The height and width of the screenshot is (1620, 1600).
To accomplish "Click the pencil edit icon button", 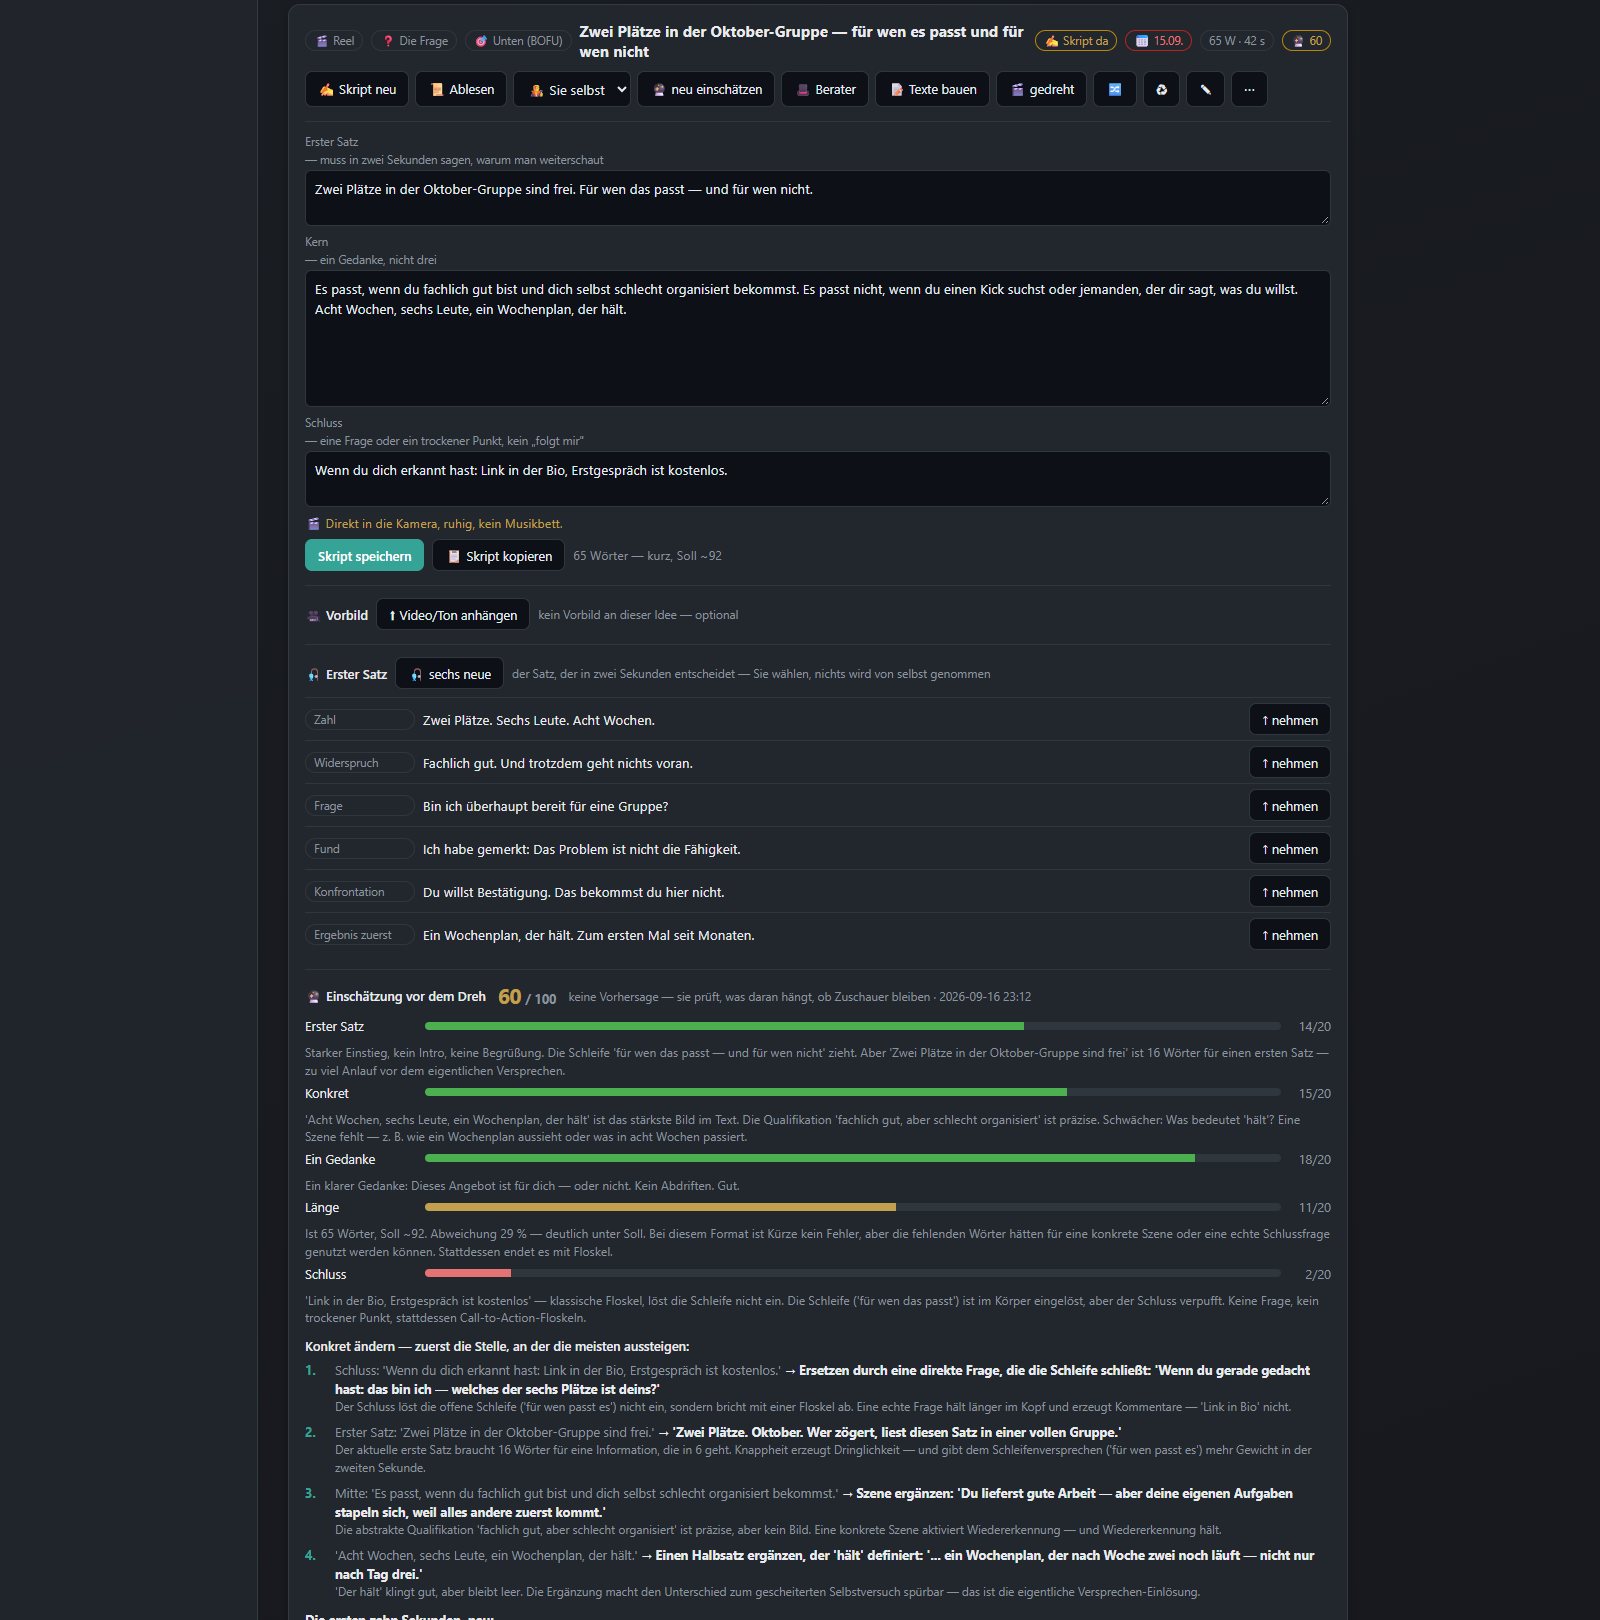I will click(1205, 89).
